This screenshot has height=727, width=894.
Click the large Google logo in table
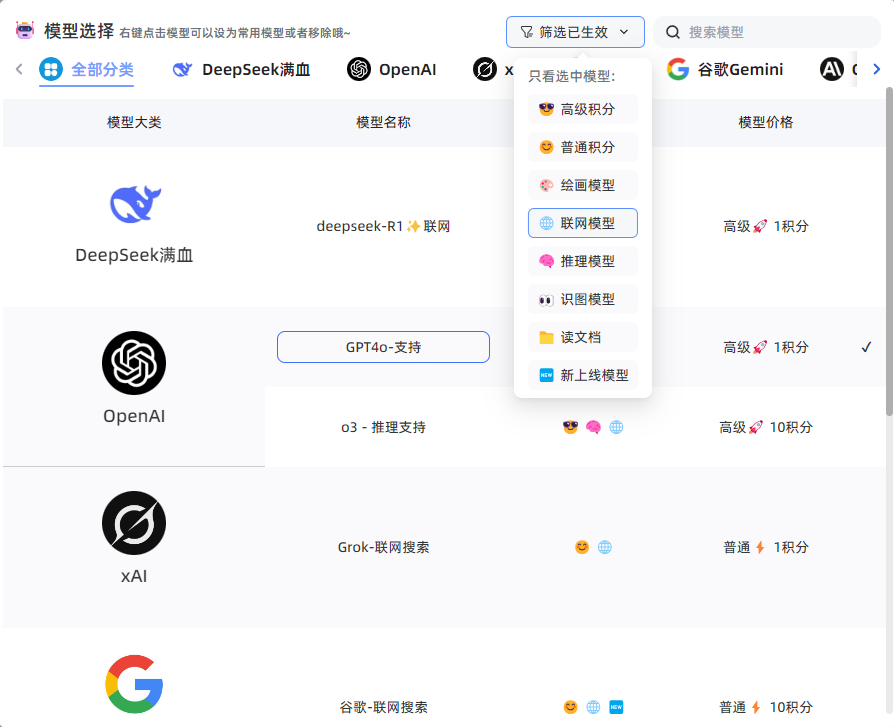[135, 684]
